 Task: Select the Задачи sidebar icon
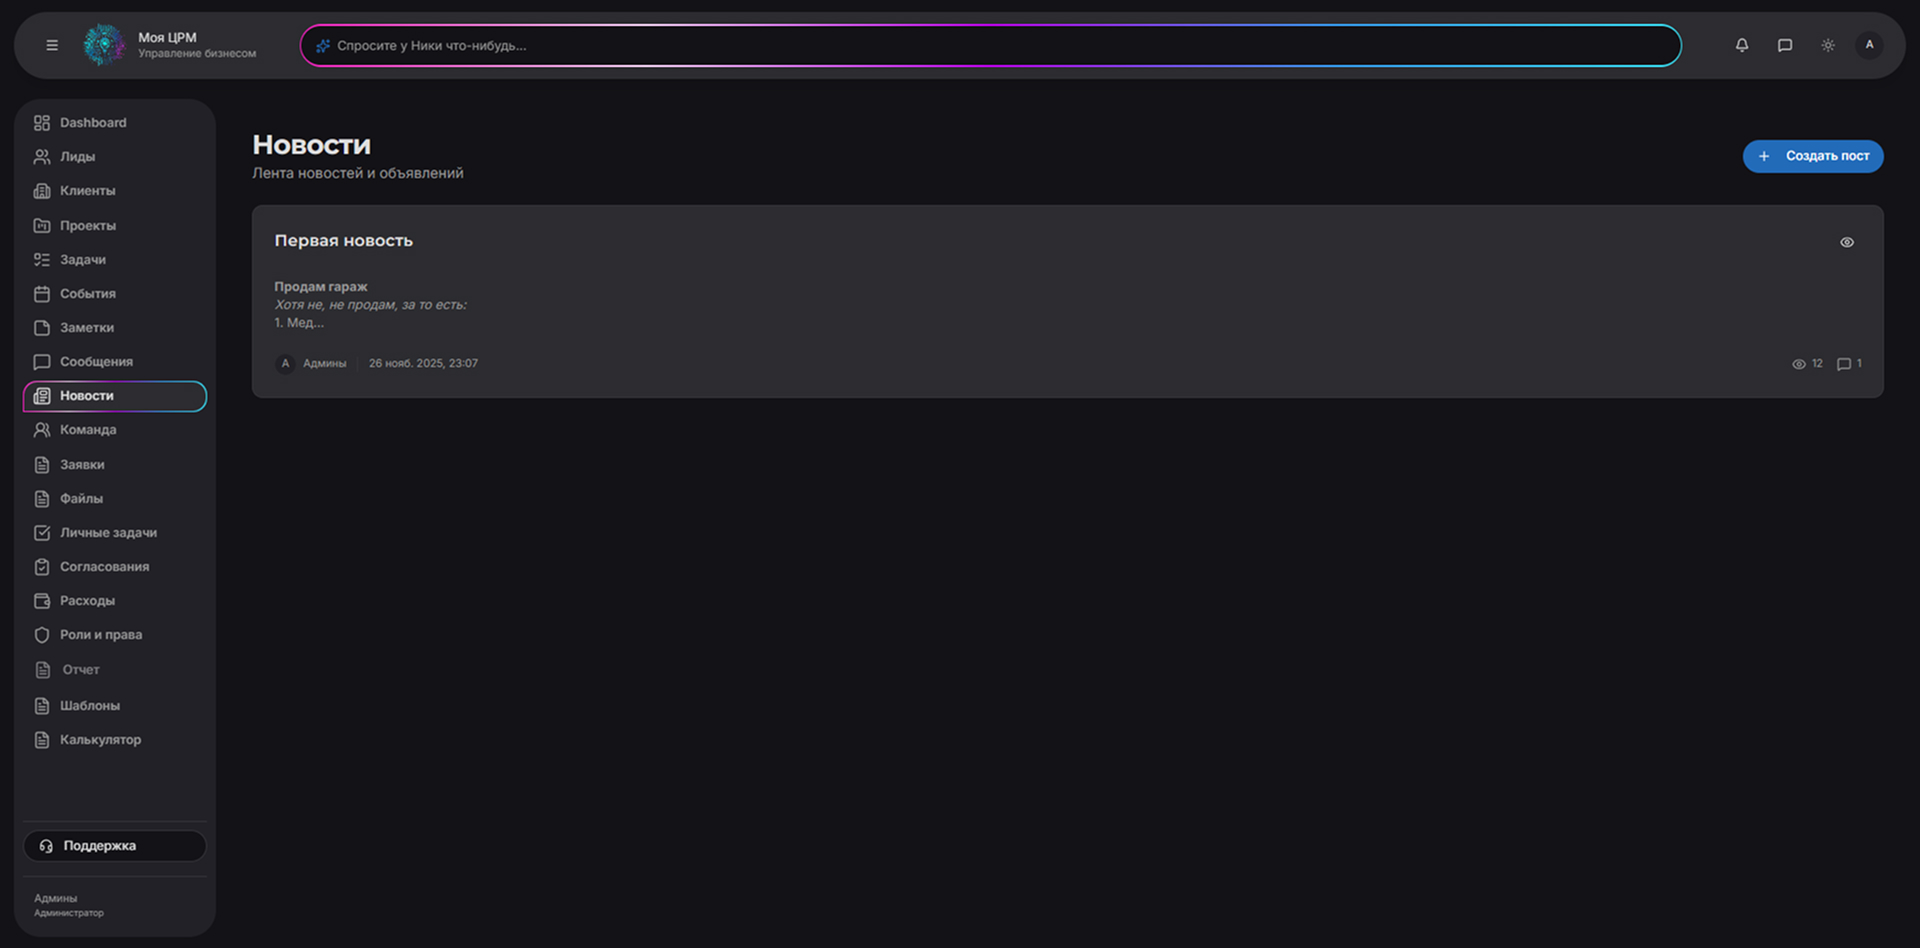click(x=42, y=260)
